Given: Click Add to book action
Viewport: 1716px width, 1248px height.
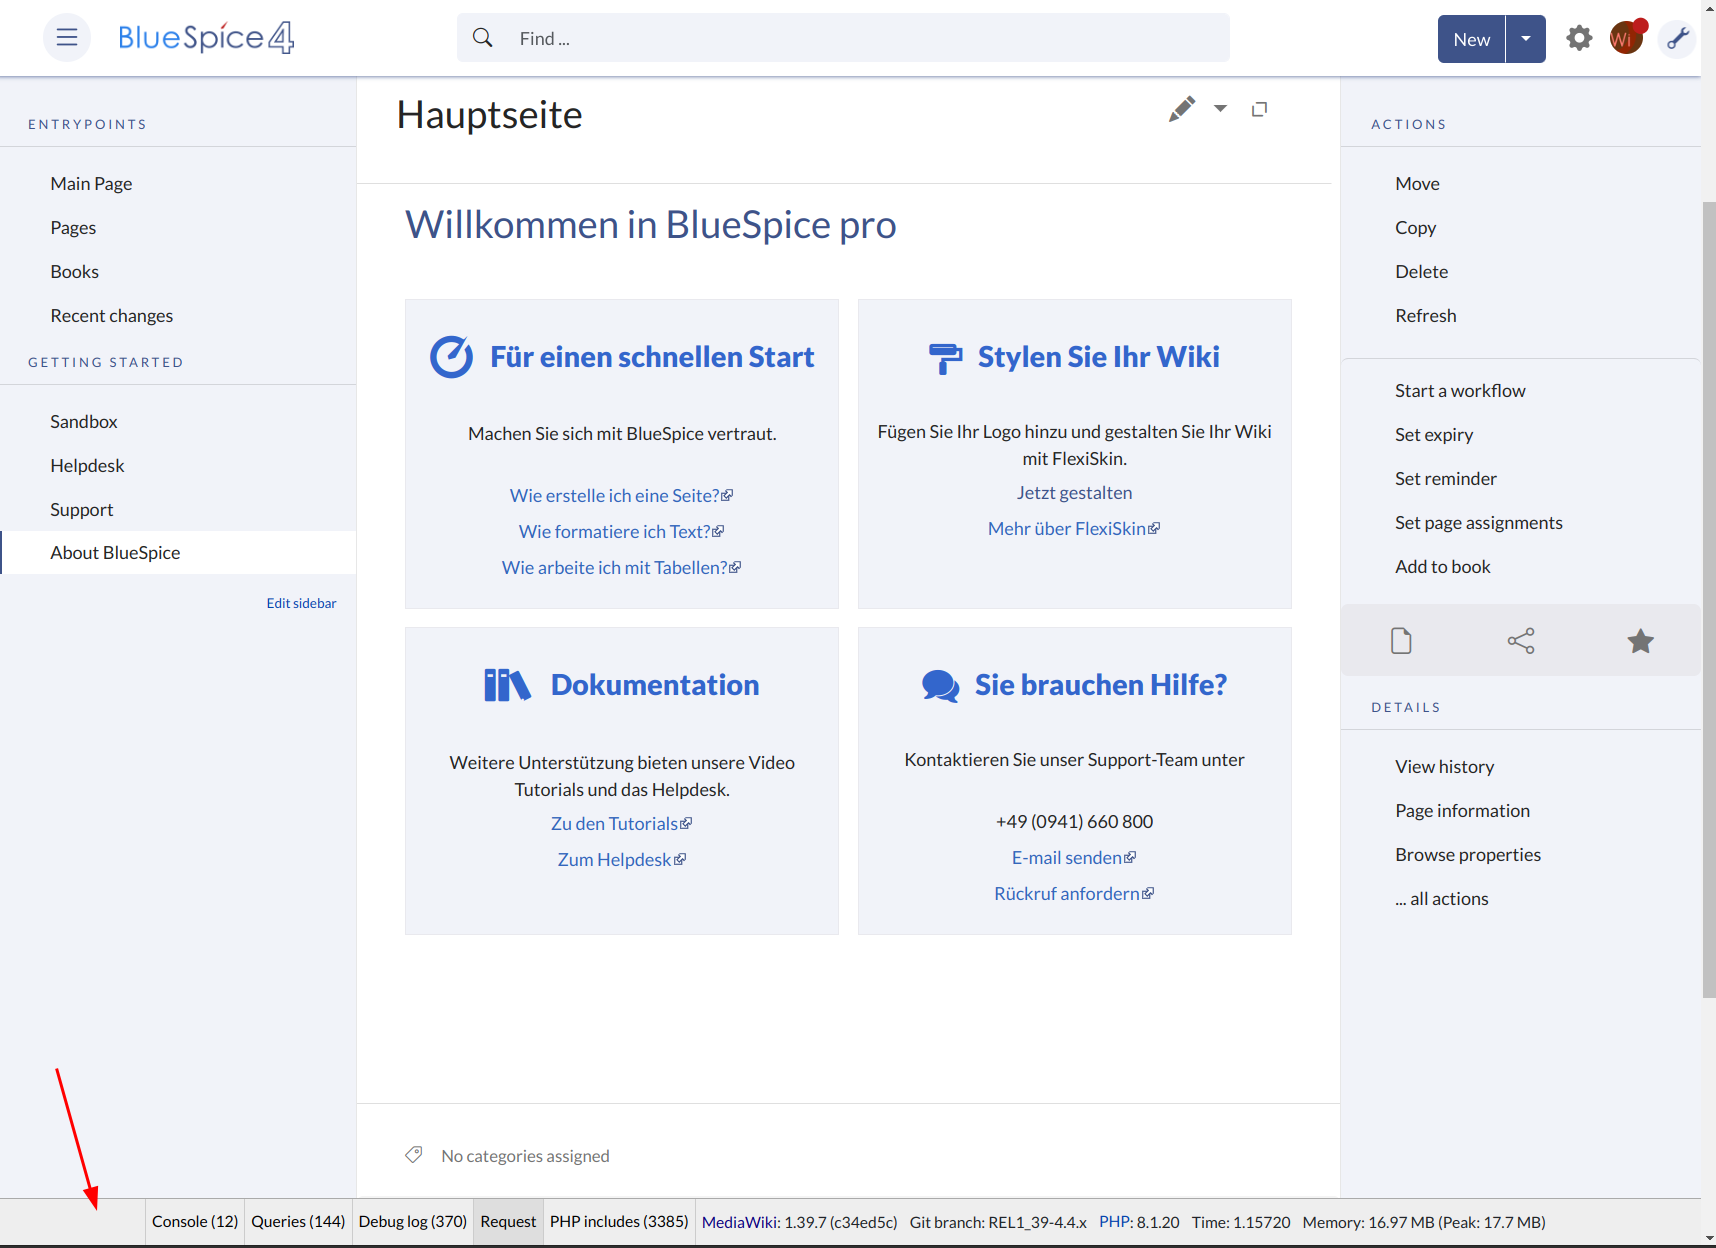Looking at the screenshot, I should [x=1442, y=567].
